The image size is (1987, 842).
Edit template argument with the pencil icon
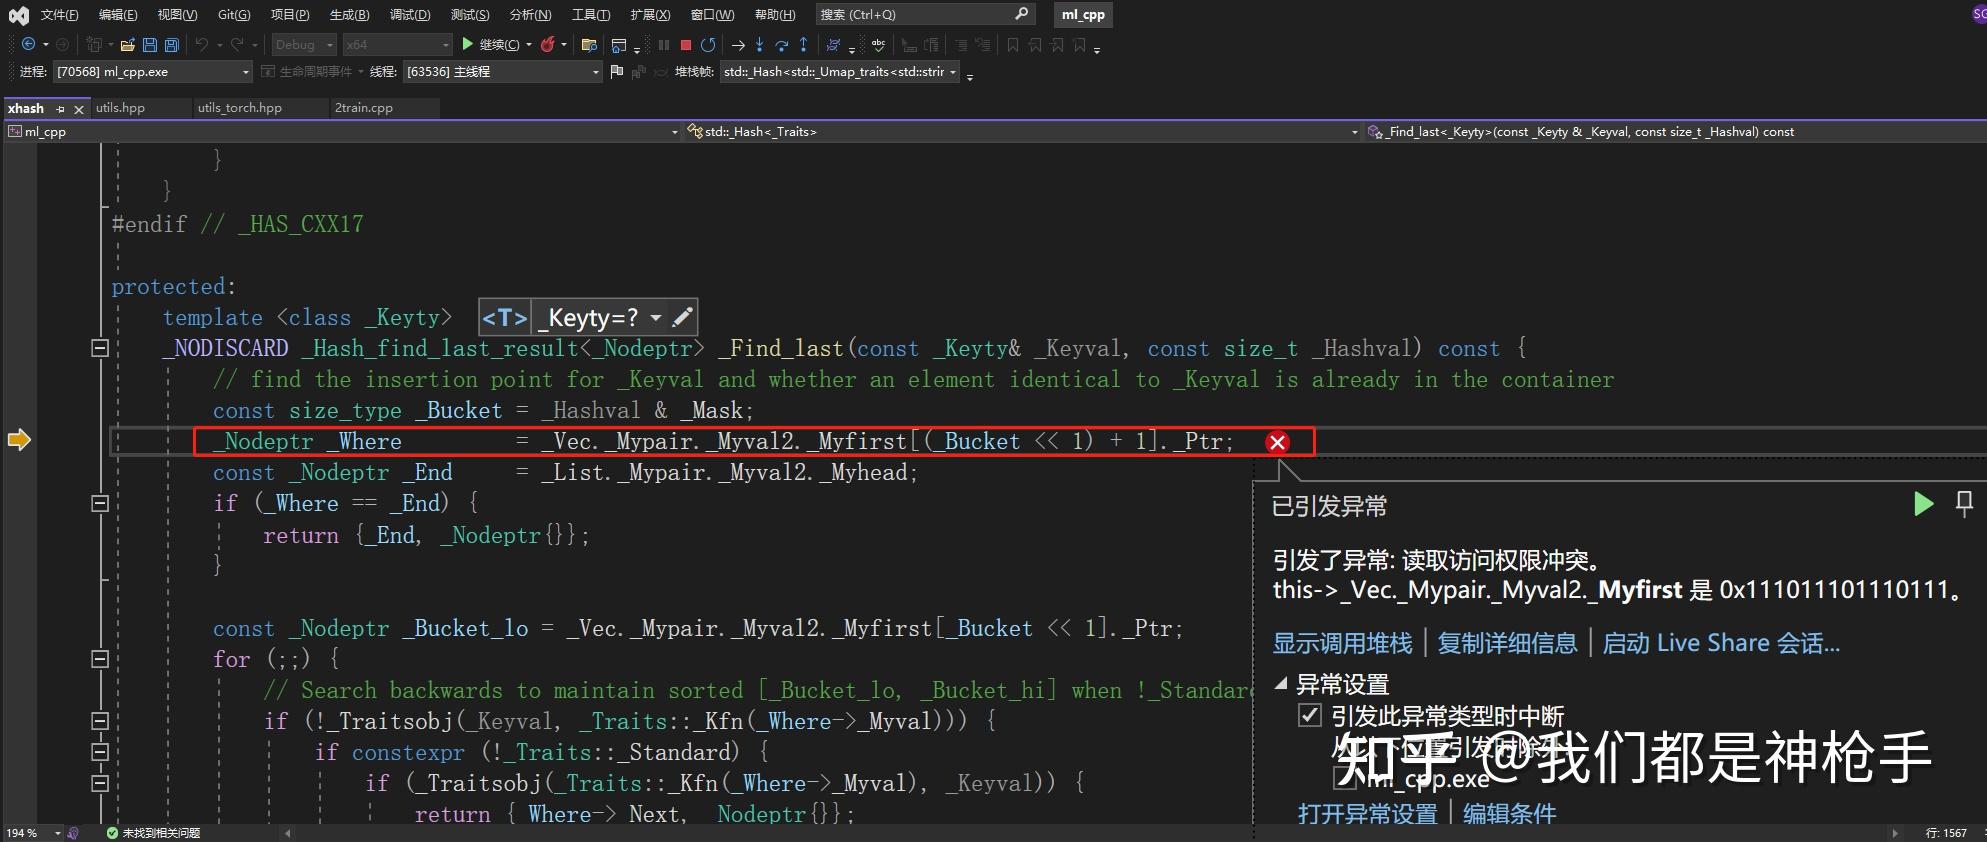click(x=682, y=317)
